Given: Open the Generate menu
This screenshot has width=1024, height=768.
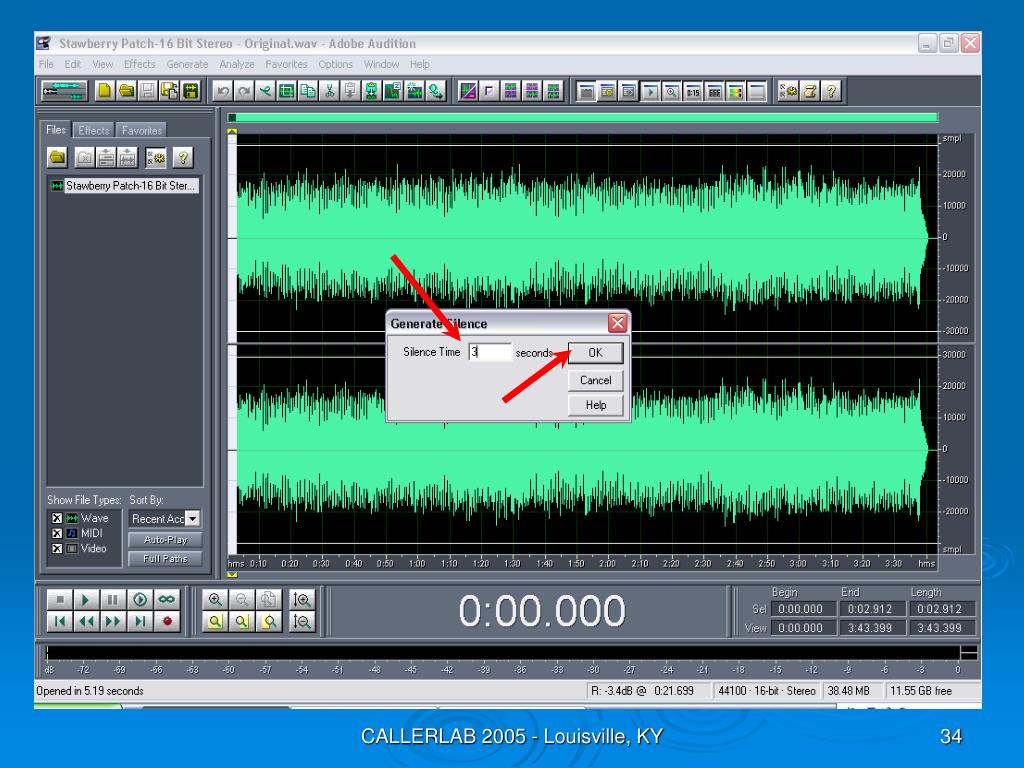Looking at the screenshot, I should pos(187,64).
